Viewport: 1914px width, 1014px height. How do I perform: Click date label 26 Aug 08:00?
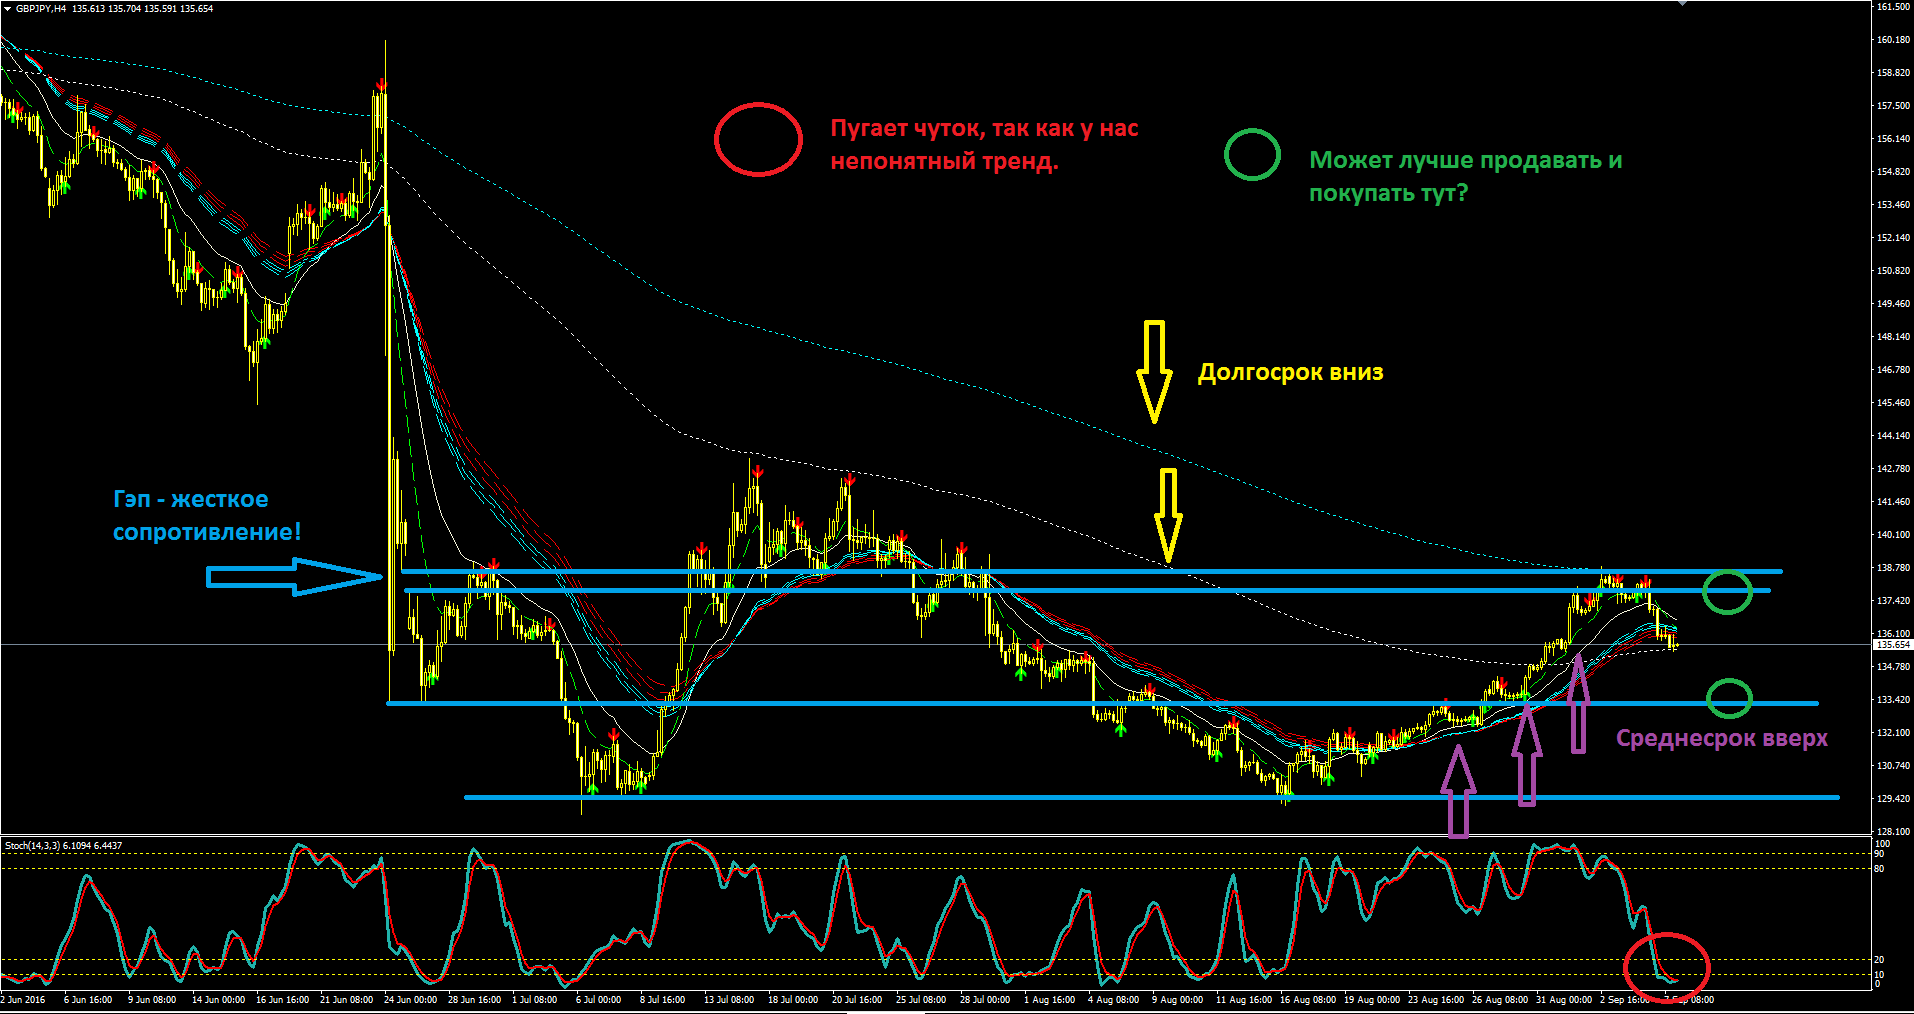[x=1500, y=1000]
